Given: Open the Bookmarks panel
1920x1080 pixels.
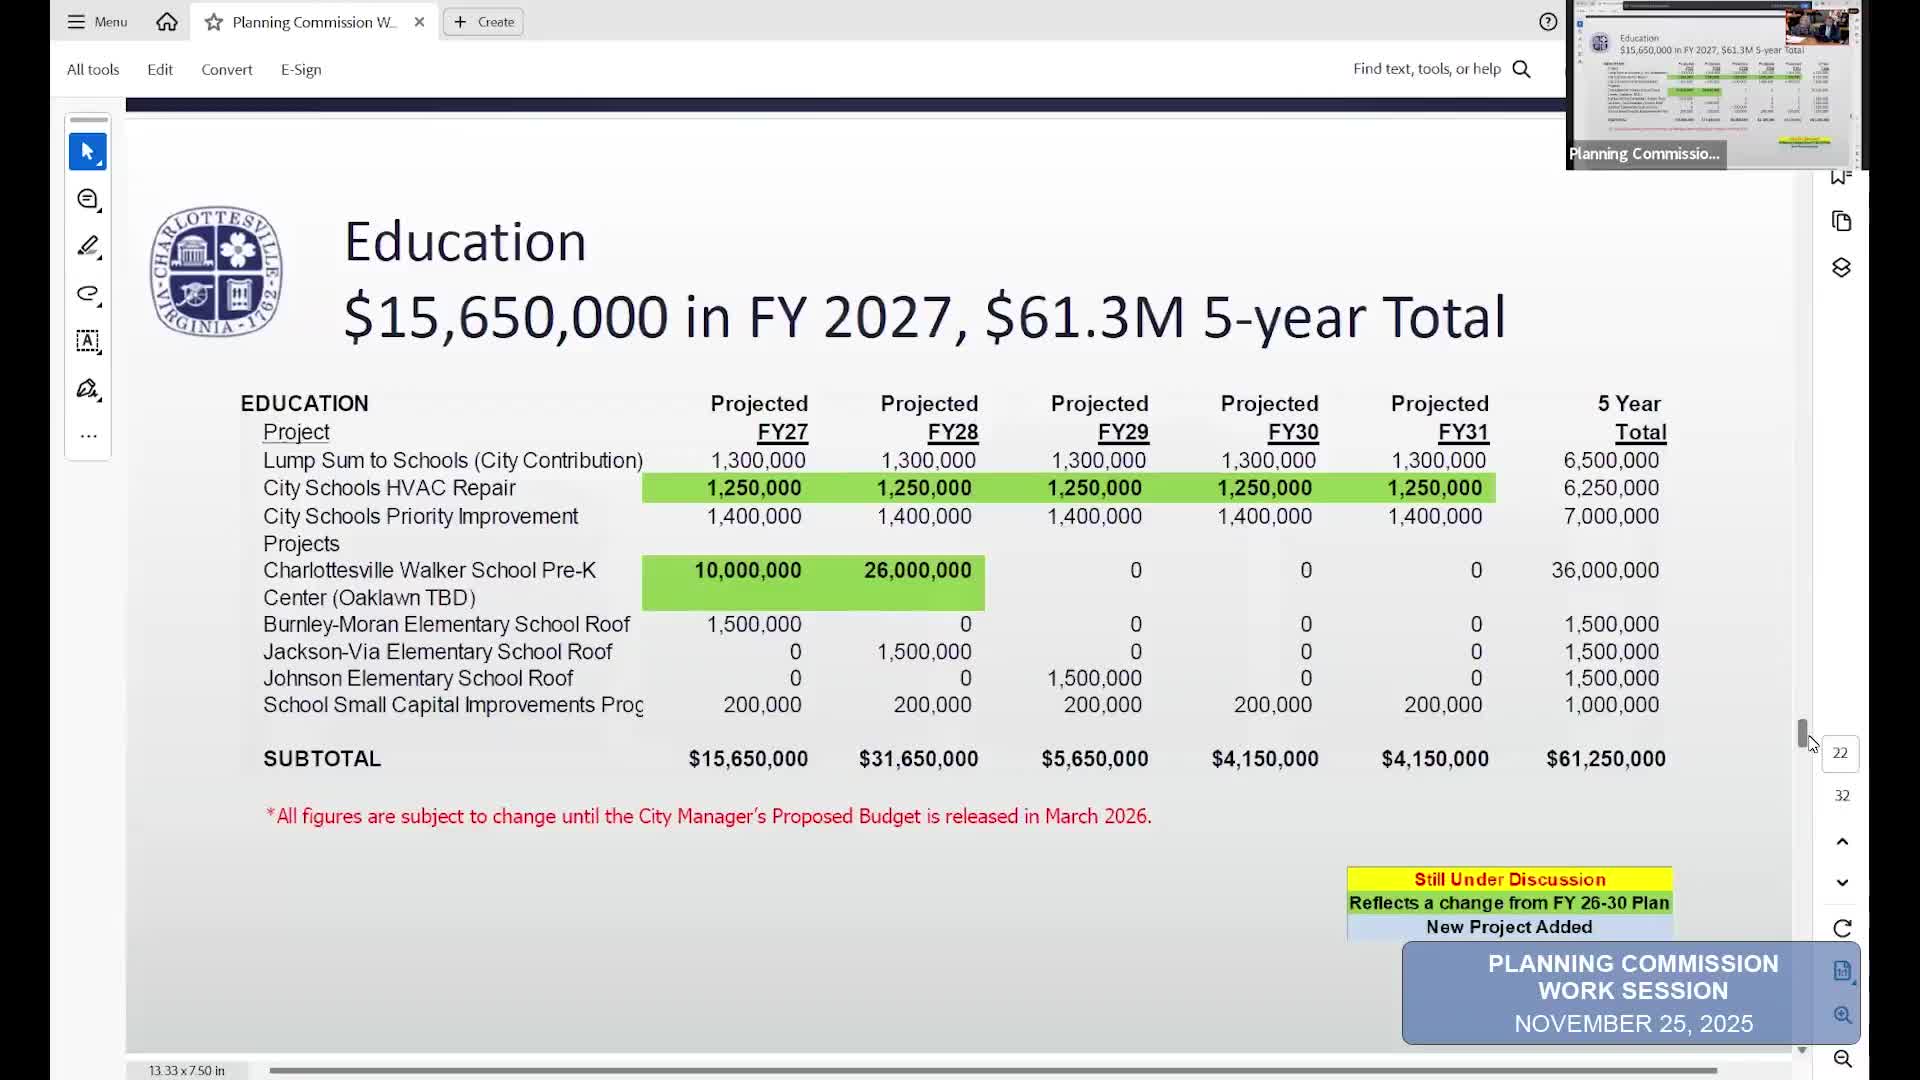Looking at the screenshot, I should coord(1841,175).
